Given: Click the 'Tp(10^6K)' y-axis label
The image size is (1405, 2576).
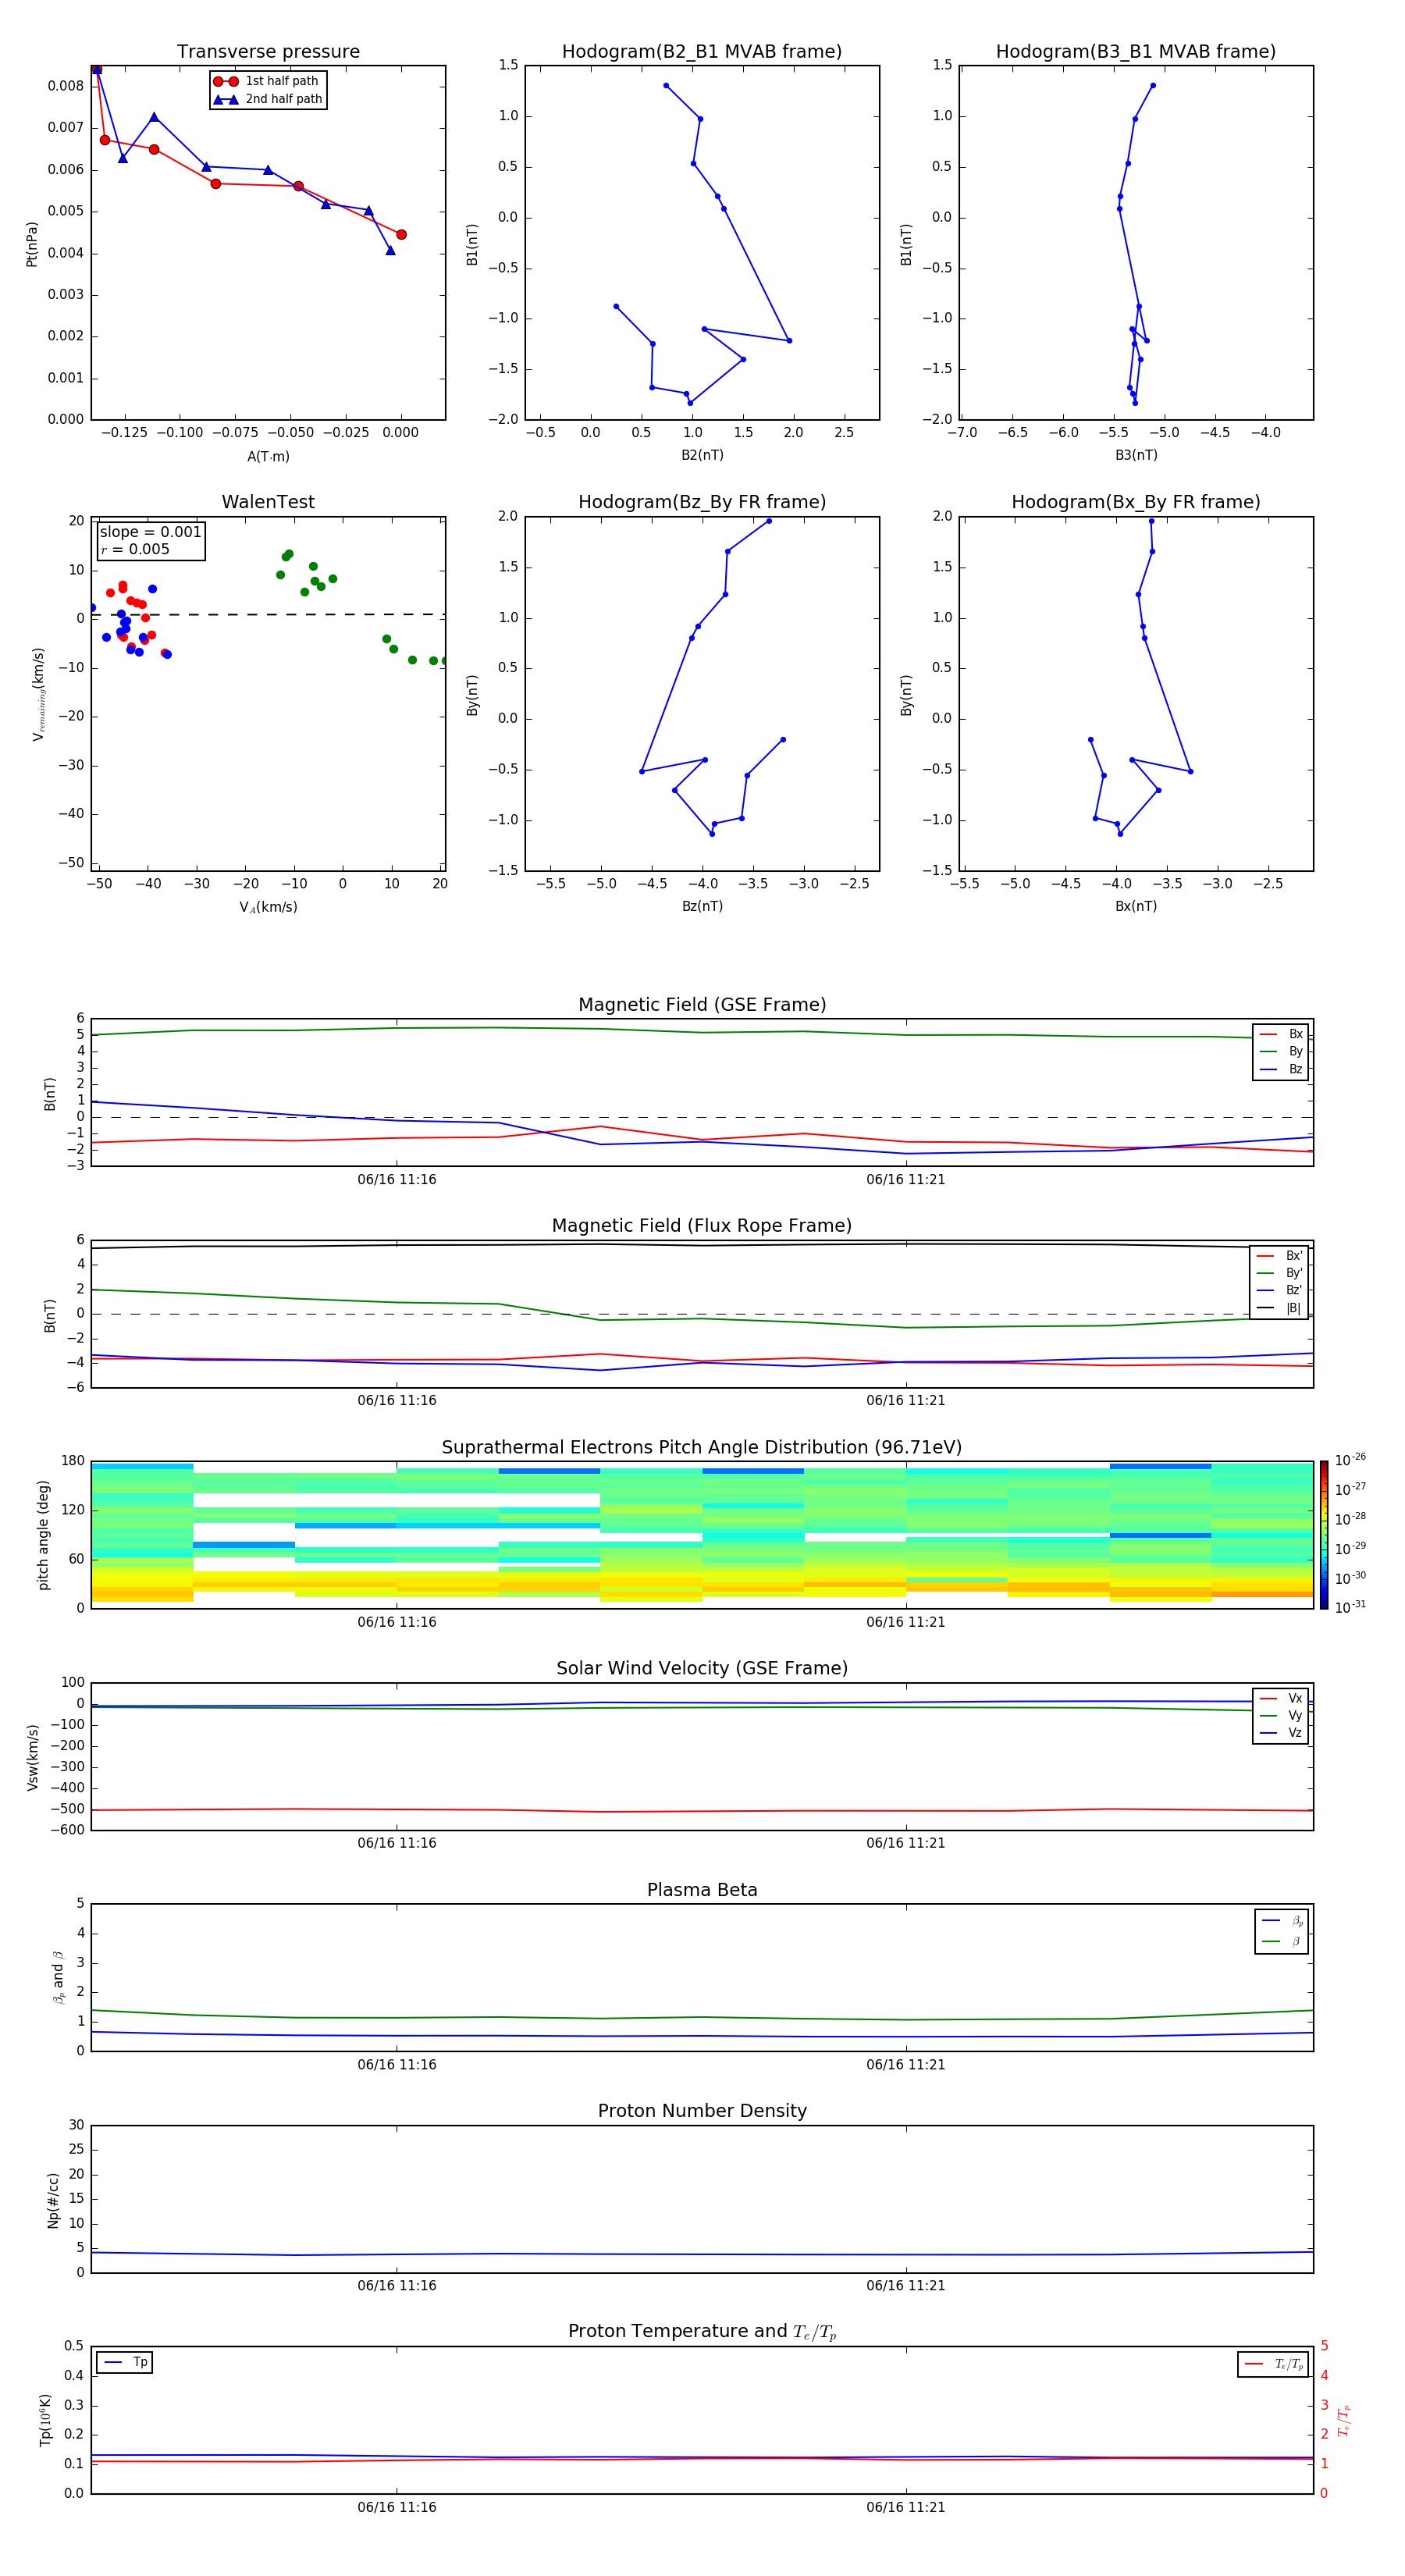Looking at the screenshot, I should 45,2420.
